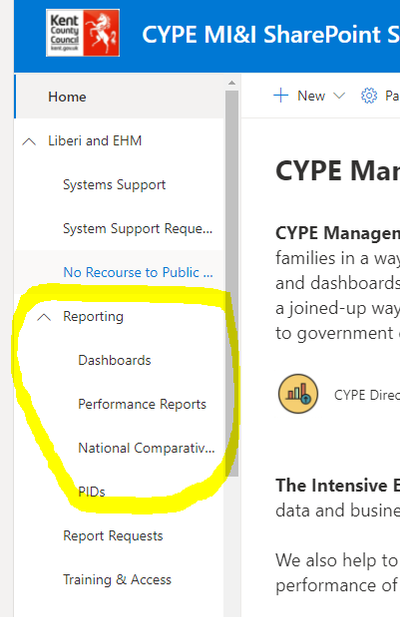The height and width of the screenshot is (617, 400).
Task: Click the Reporting navigation label
Action: coord(93,317)
